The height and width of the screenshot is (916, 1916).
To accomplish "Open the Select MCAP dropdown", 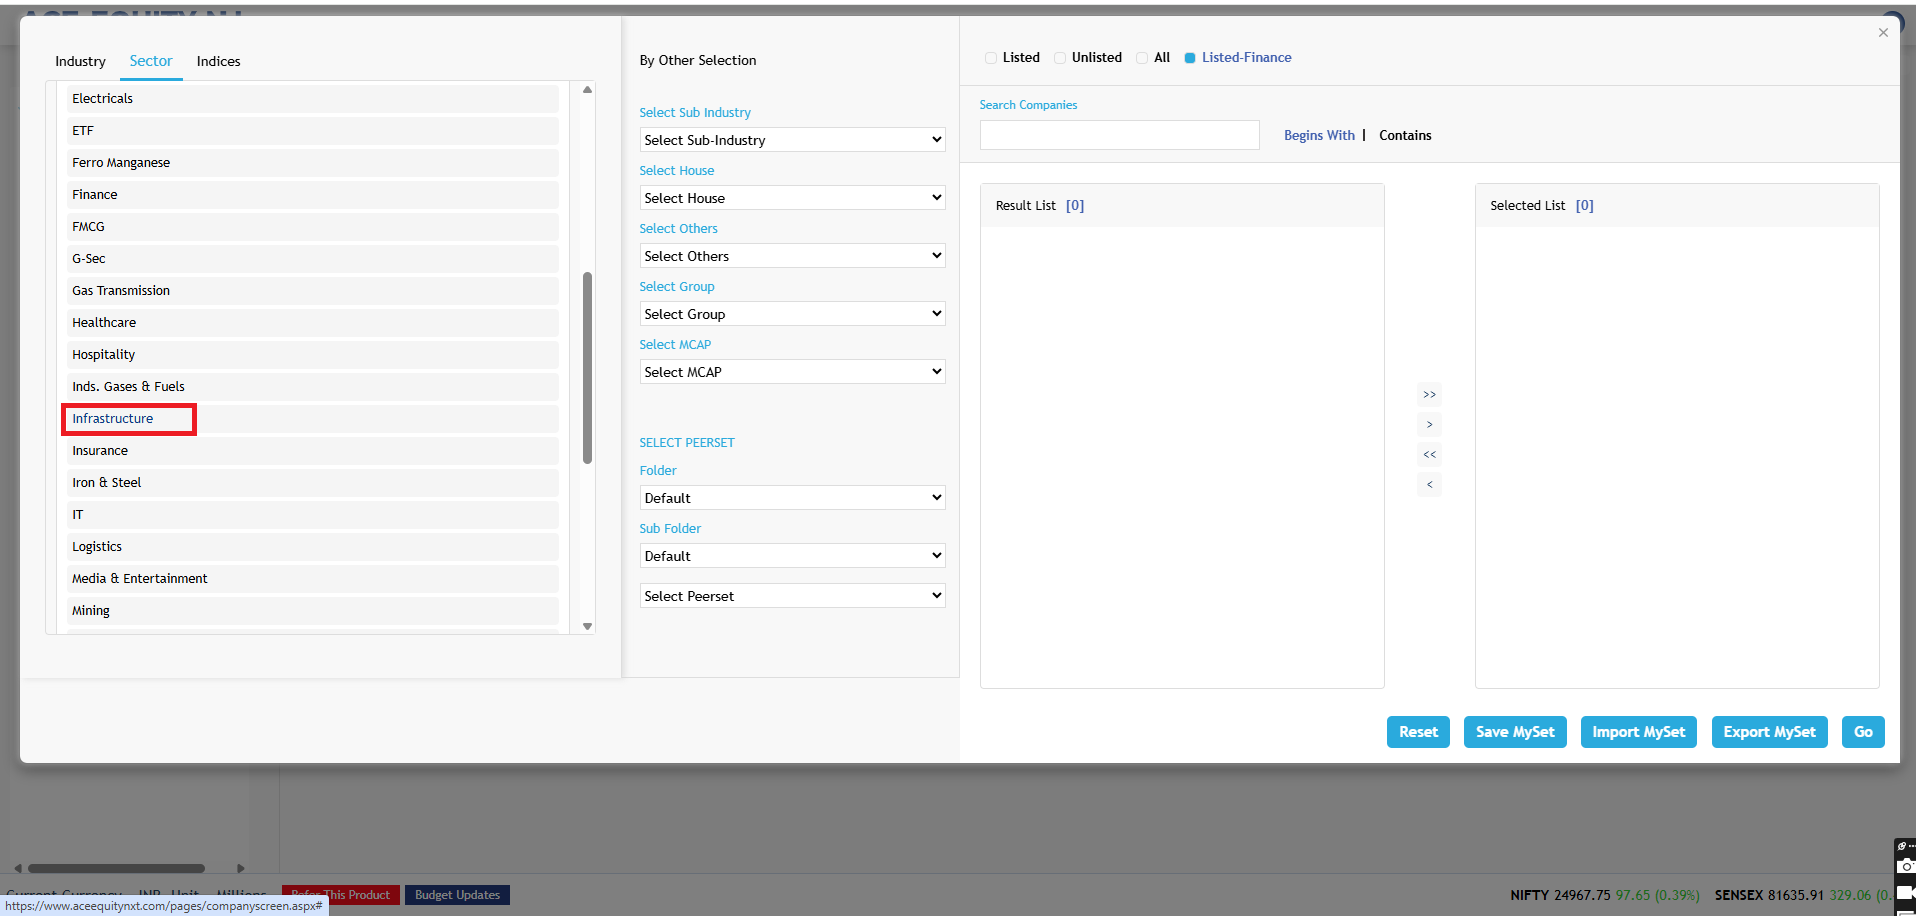I will click(792, 372).
